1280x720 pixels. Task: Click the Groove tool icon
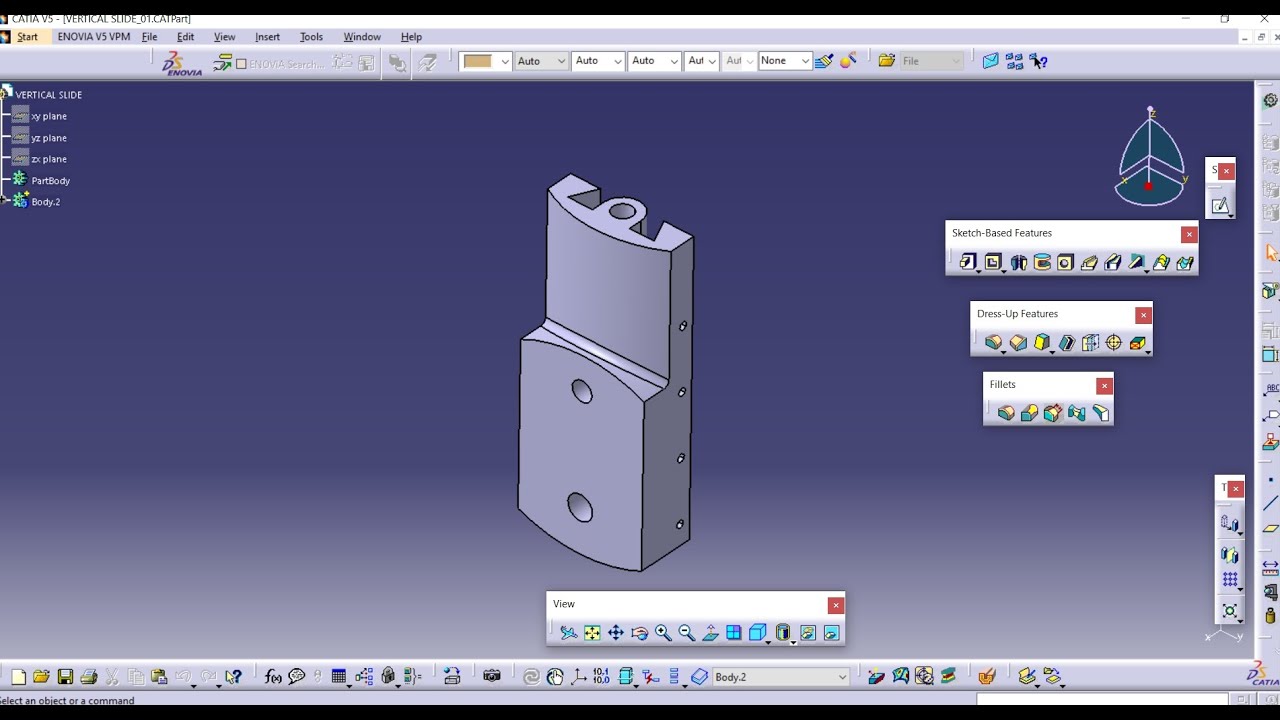tap(1042, 262)
